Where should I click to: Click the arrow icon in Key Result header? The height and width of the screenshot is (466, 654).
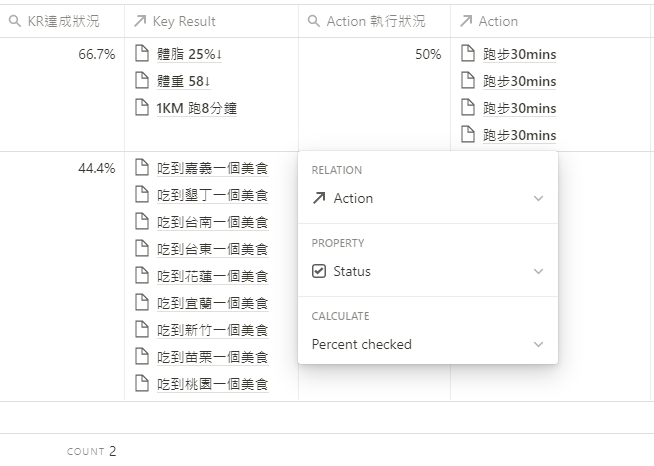140,21
